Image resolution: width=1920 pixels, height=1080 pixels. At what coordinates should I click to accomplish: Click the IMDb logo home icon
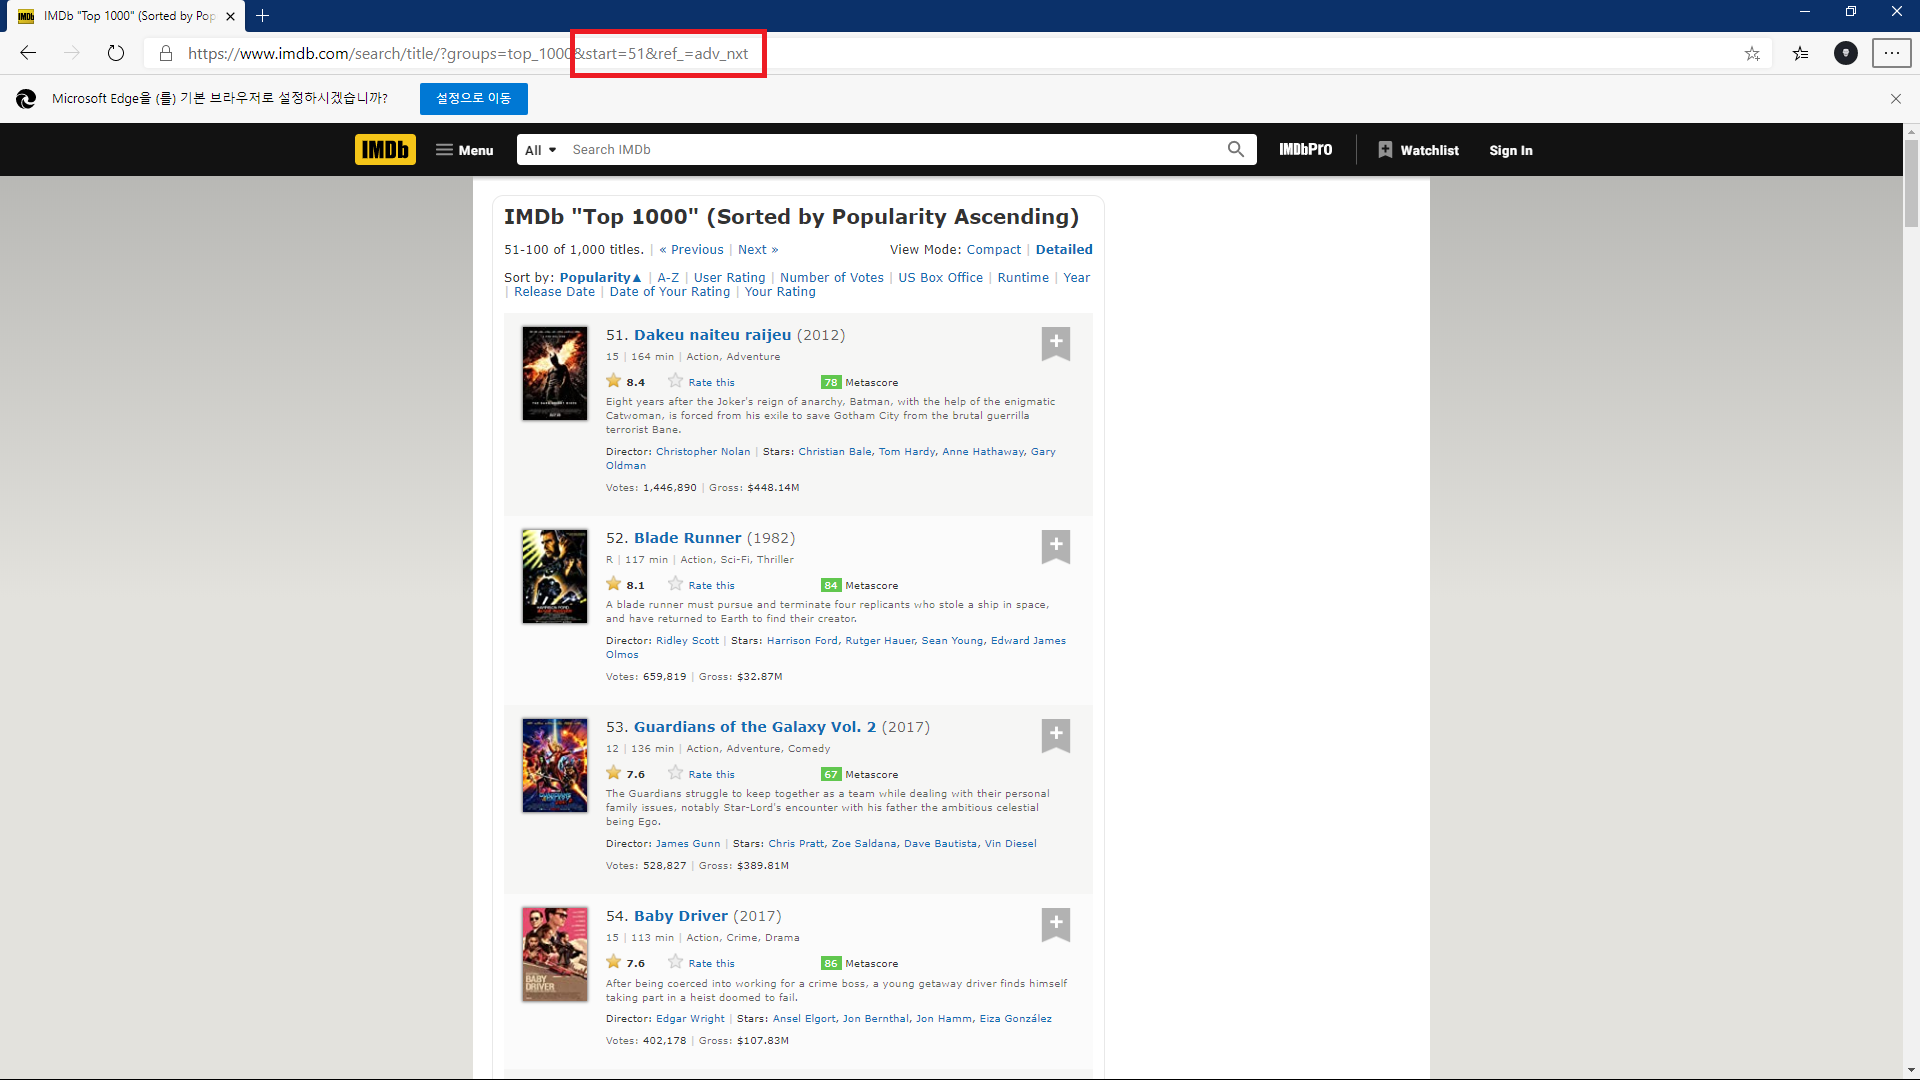pyautogui.click(x=385, y=150)
